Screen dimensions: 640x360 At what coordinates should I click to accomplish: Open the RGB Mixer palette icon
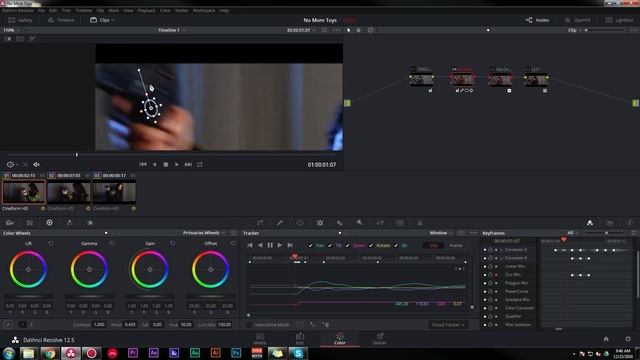[69, 223]
